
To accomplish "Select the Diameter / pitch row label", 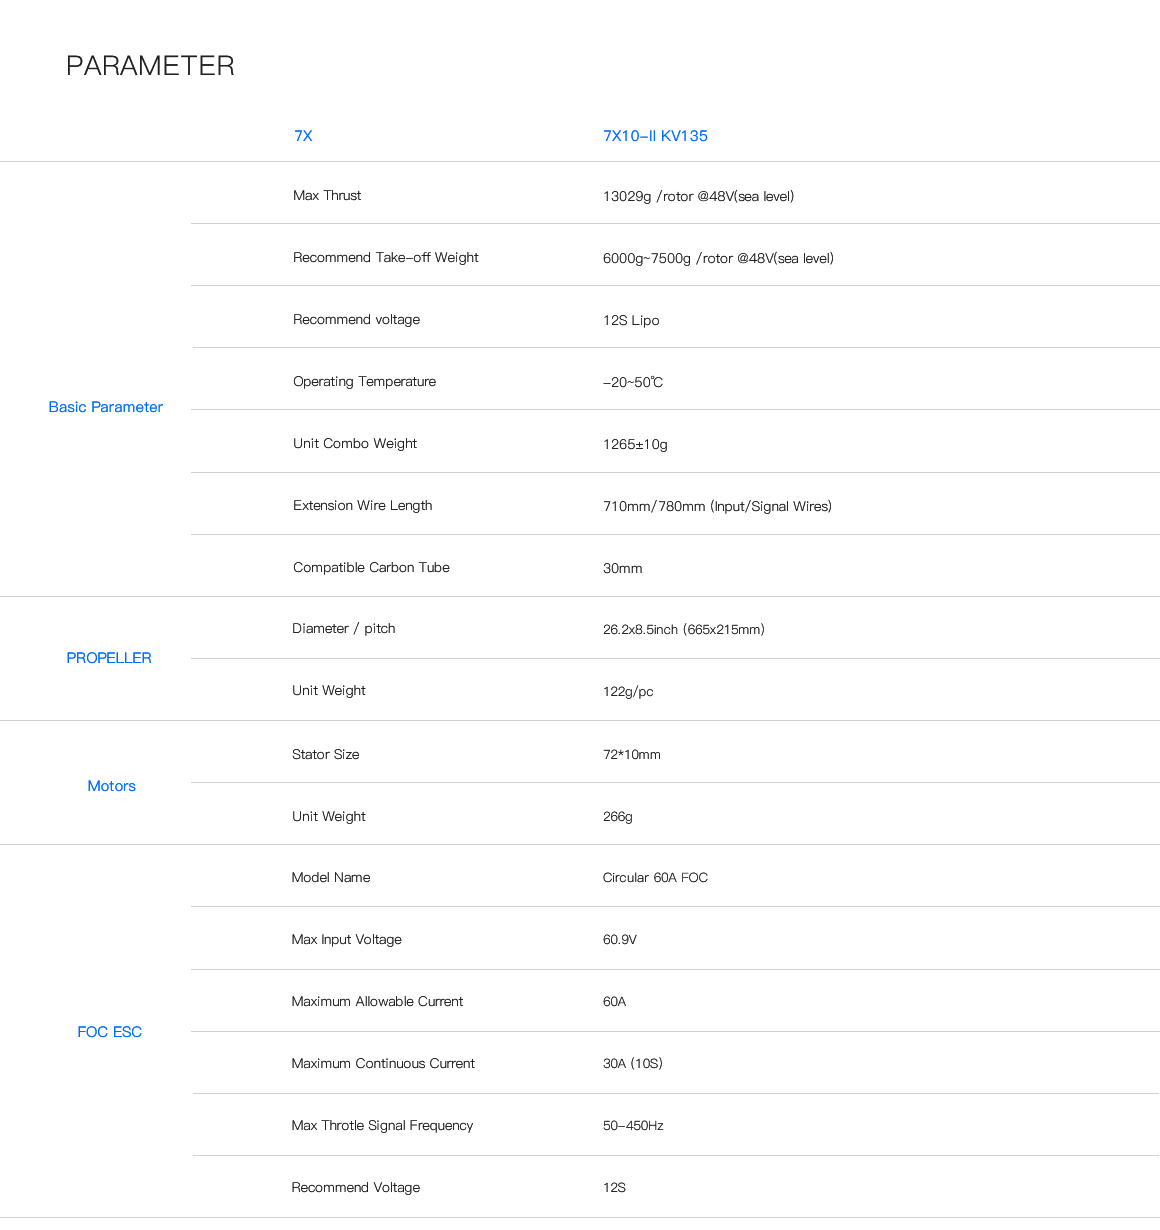I will 343,629.
